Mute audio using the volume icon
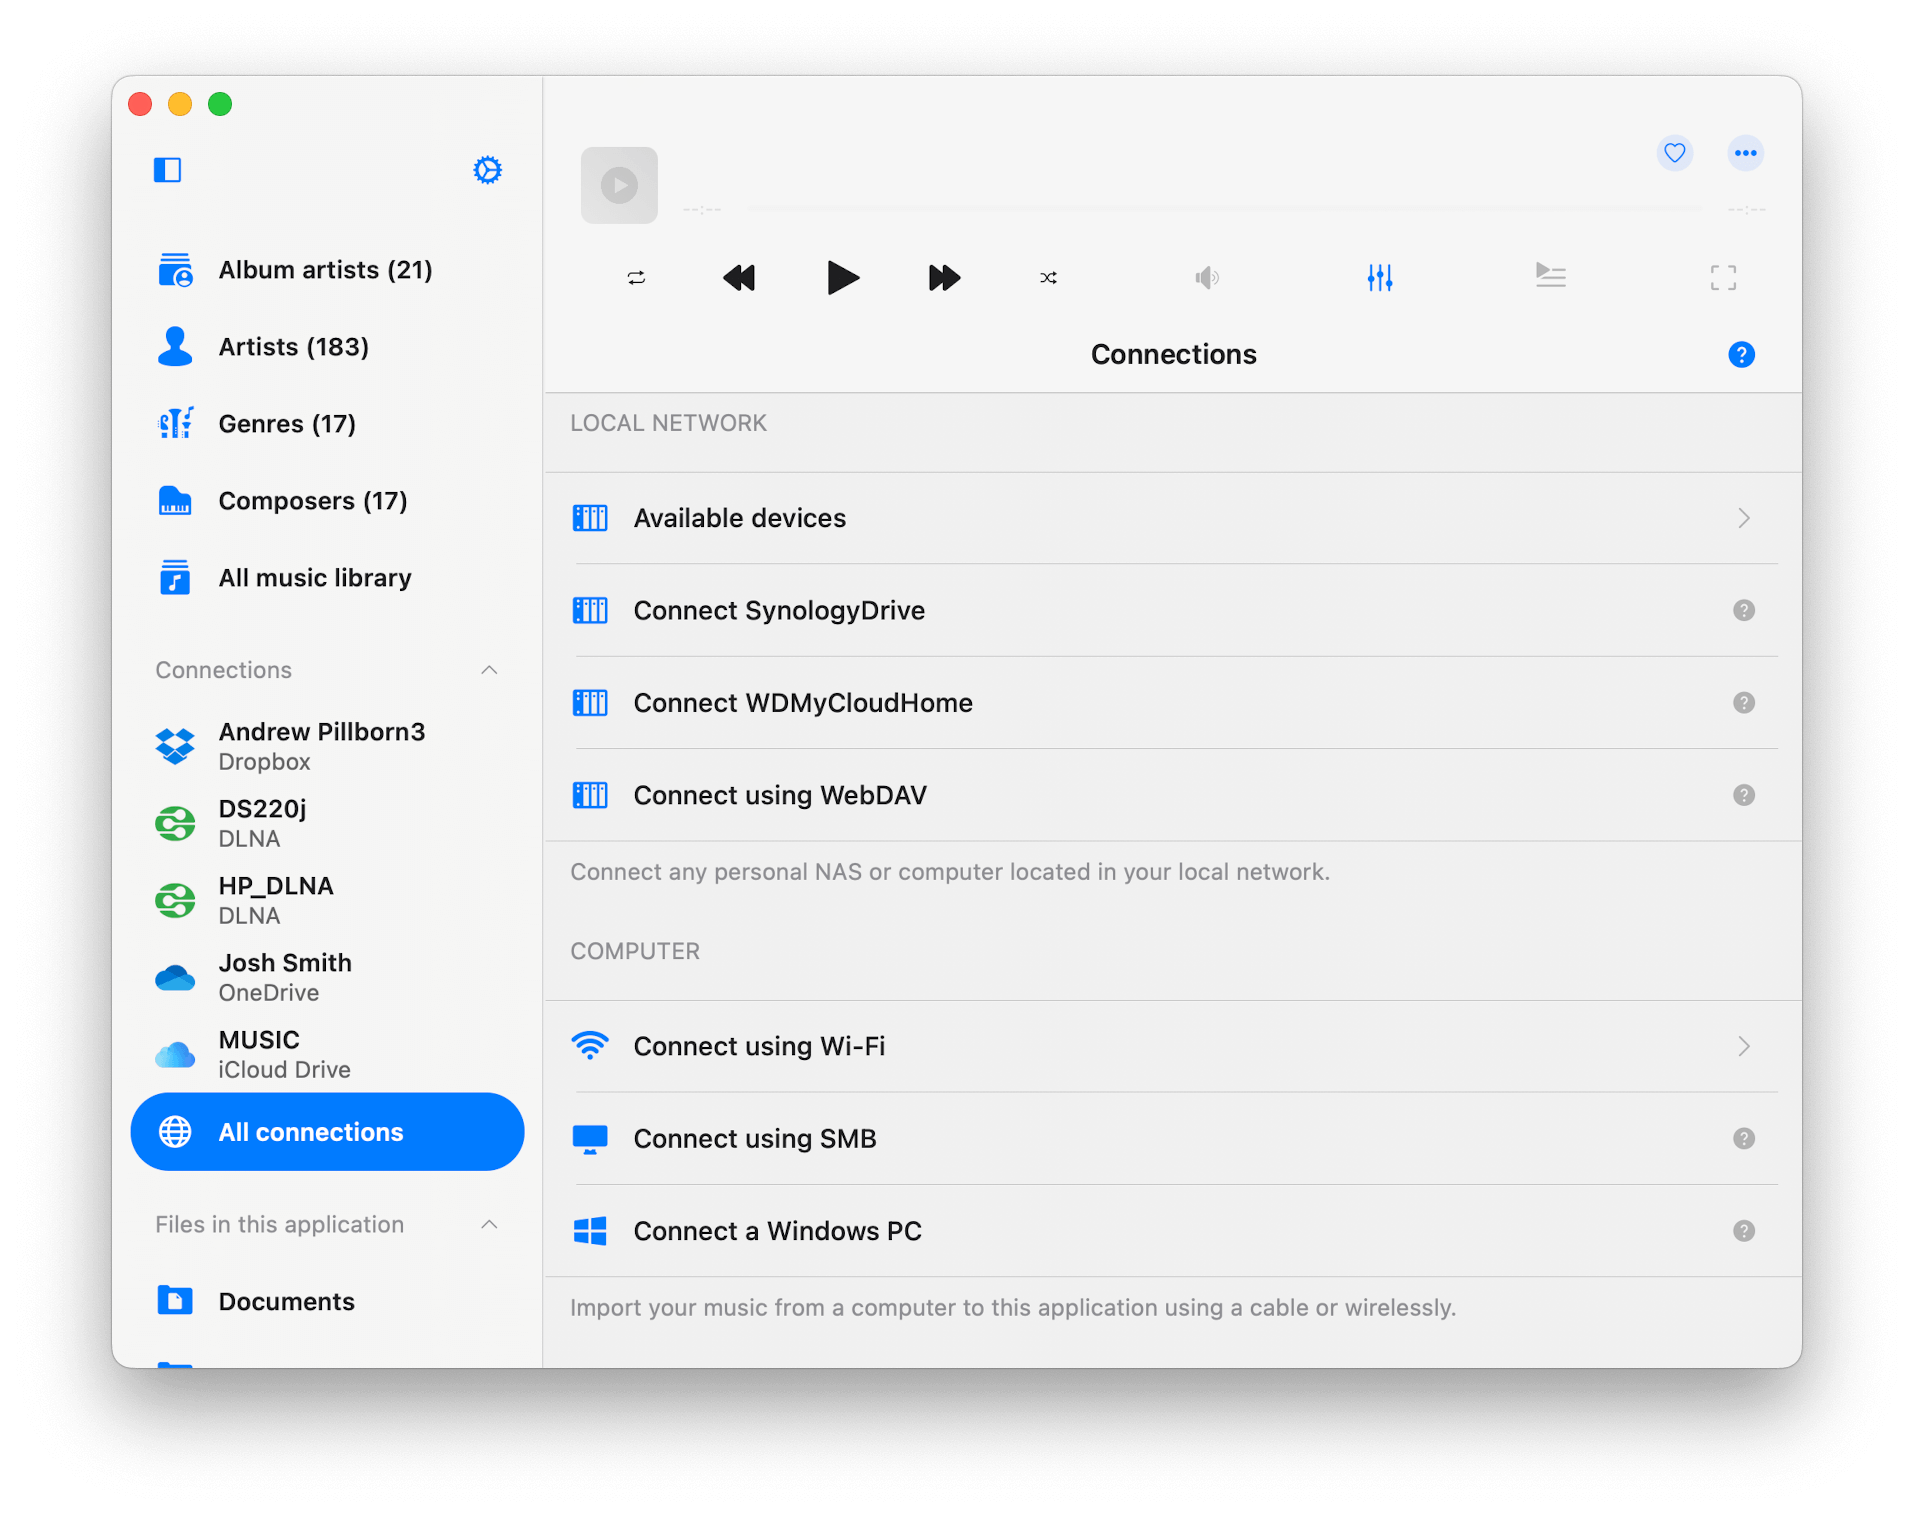1914x1516 pixels. click(1206, 277)
